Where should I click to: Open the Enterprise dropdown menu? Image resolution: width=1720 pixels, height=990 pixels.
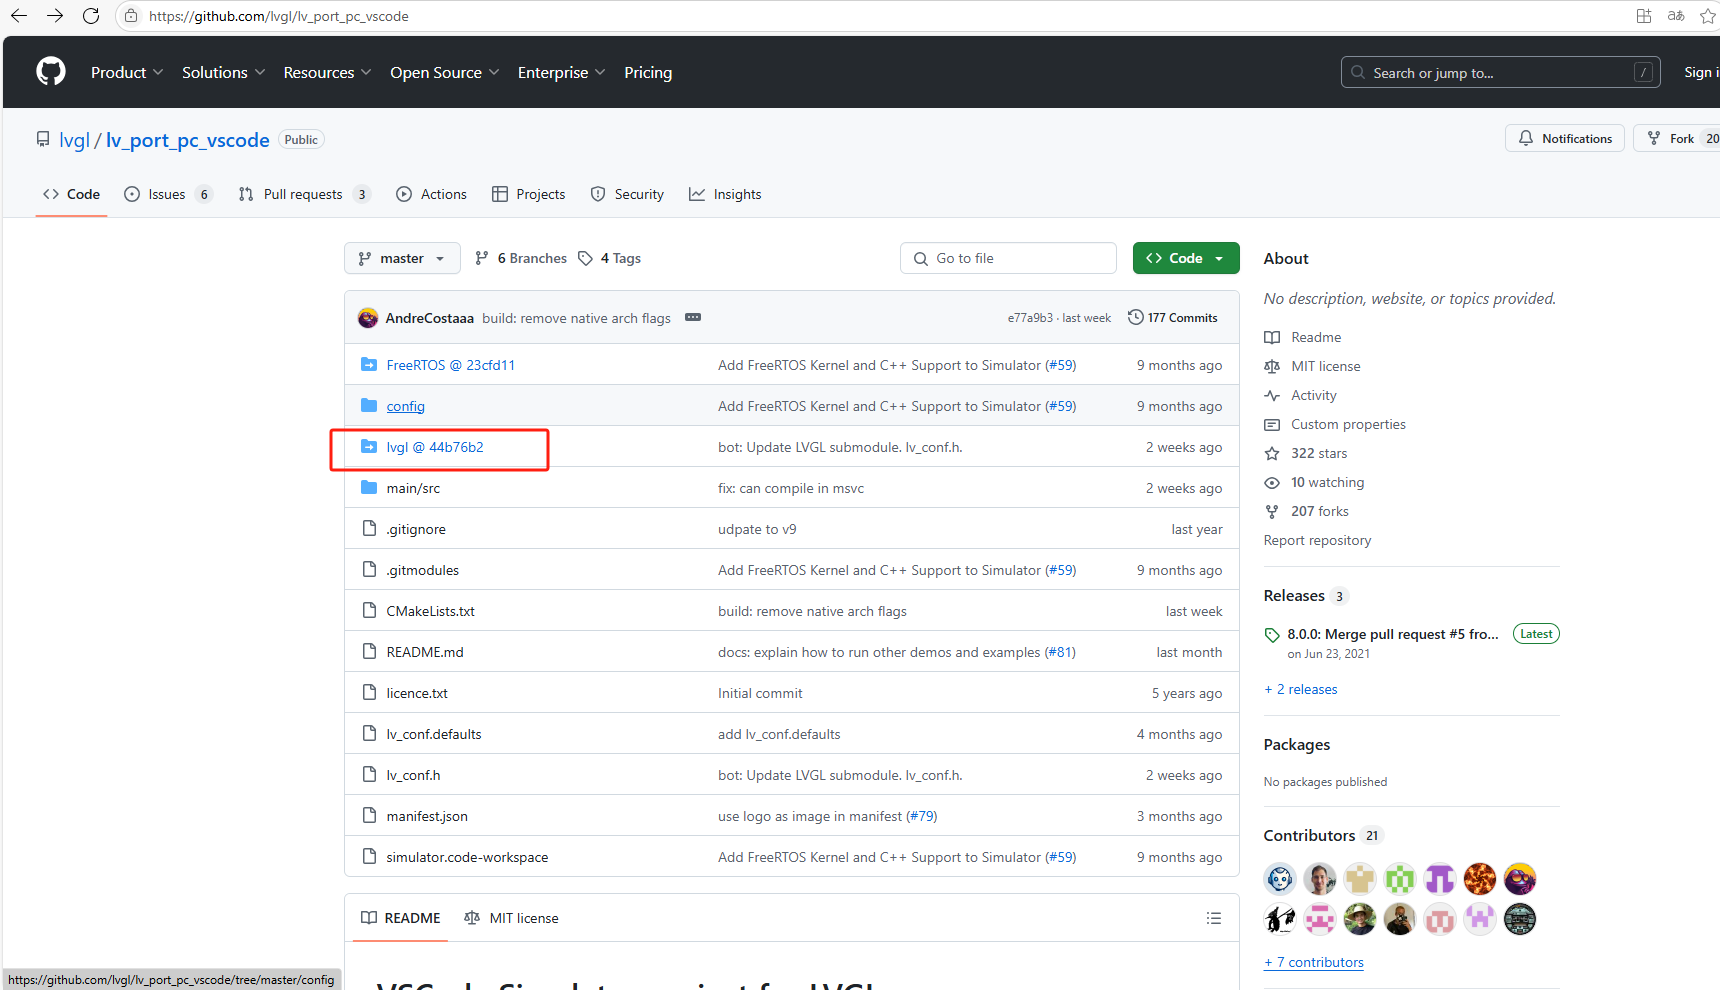point(562,72)
